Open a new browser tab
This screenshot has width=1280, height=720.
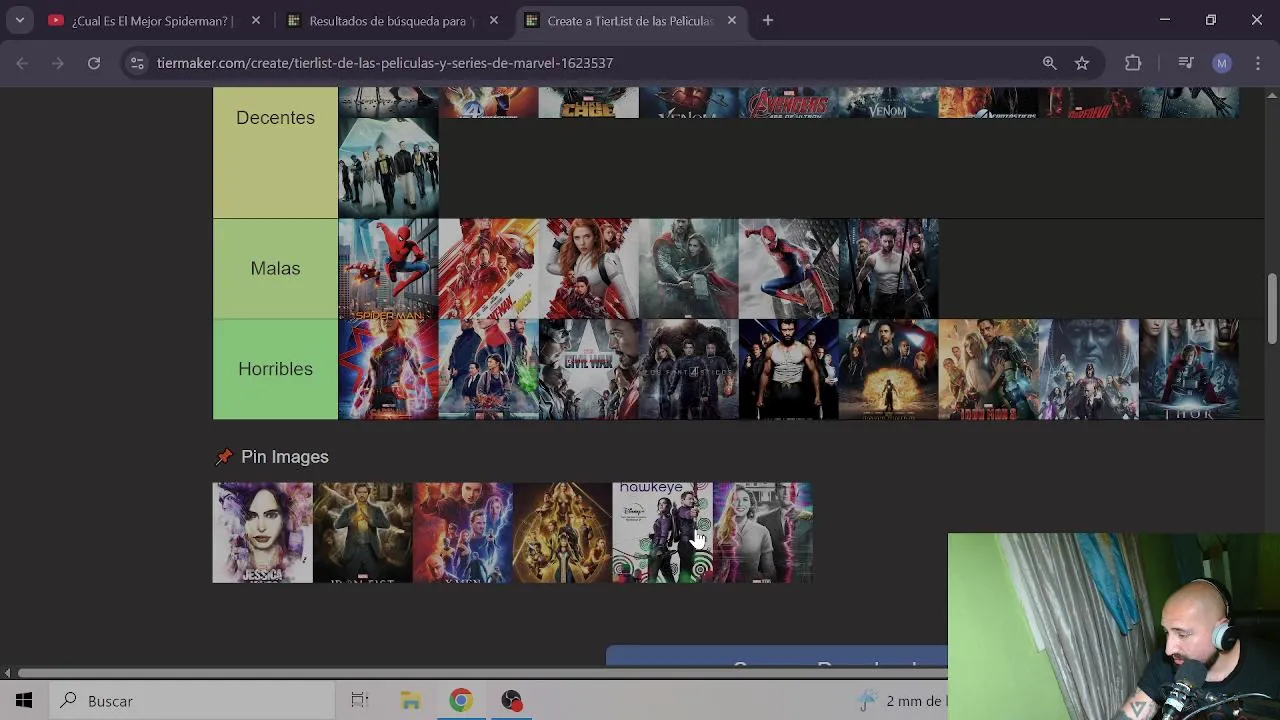(x=768, y=20)
